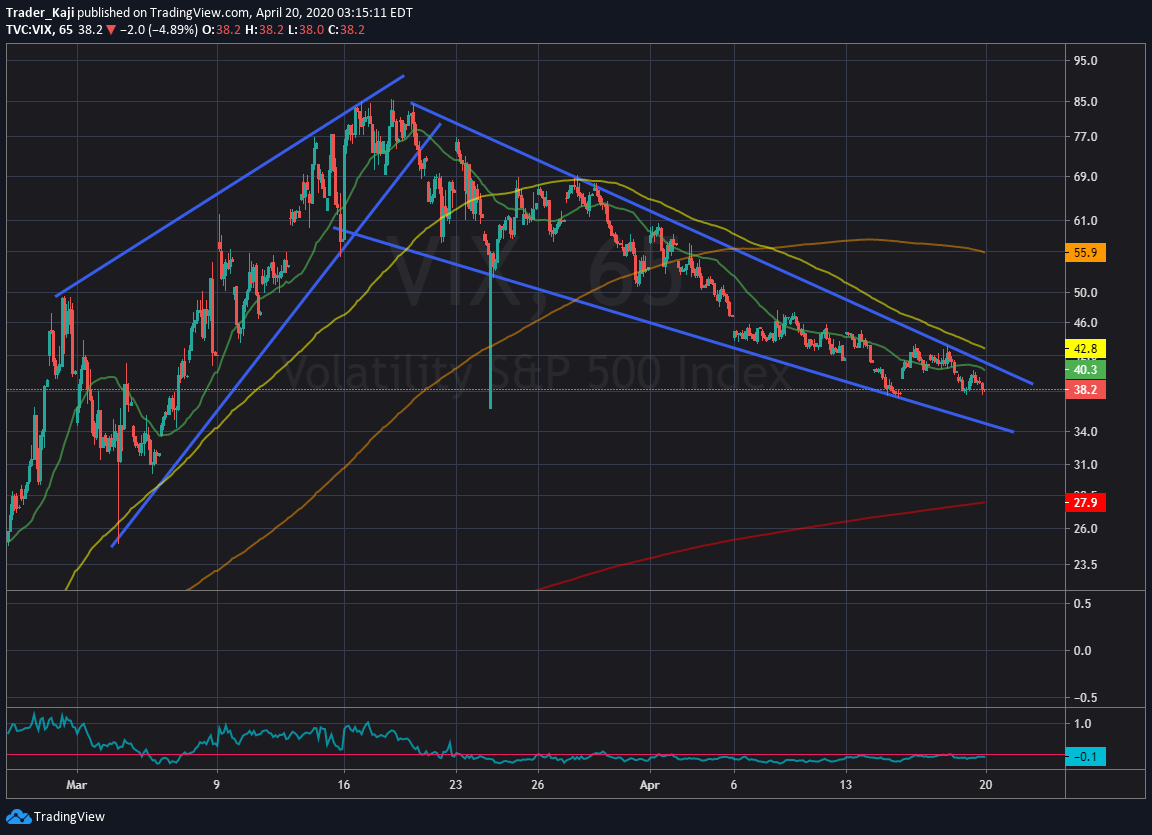Click the H:38.2 high value
This screenshot has height=835, width=1152.
click(262, 30)
